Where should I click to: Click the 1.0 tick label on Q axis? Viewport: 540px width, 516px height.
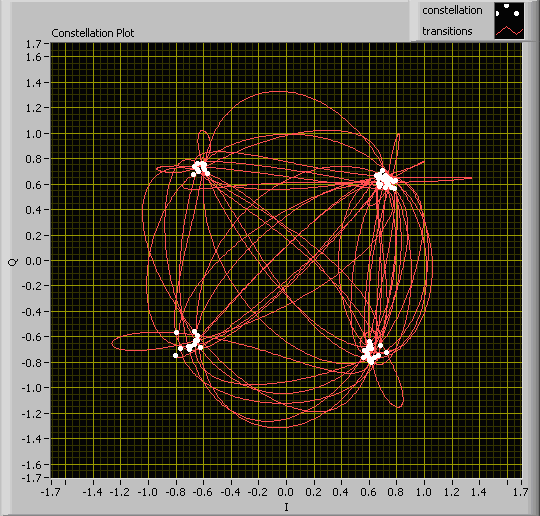tap(33, 134)
